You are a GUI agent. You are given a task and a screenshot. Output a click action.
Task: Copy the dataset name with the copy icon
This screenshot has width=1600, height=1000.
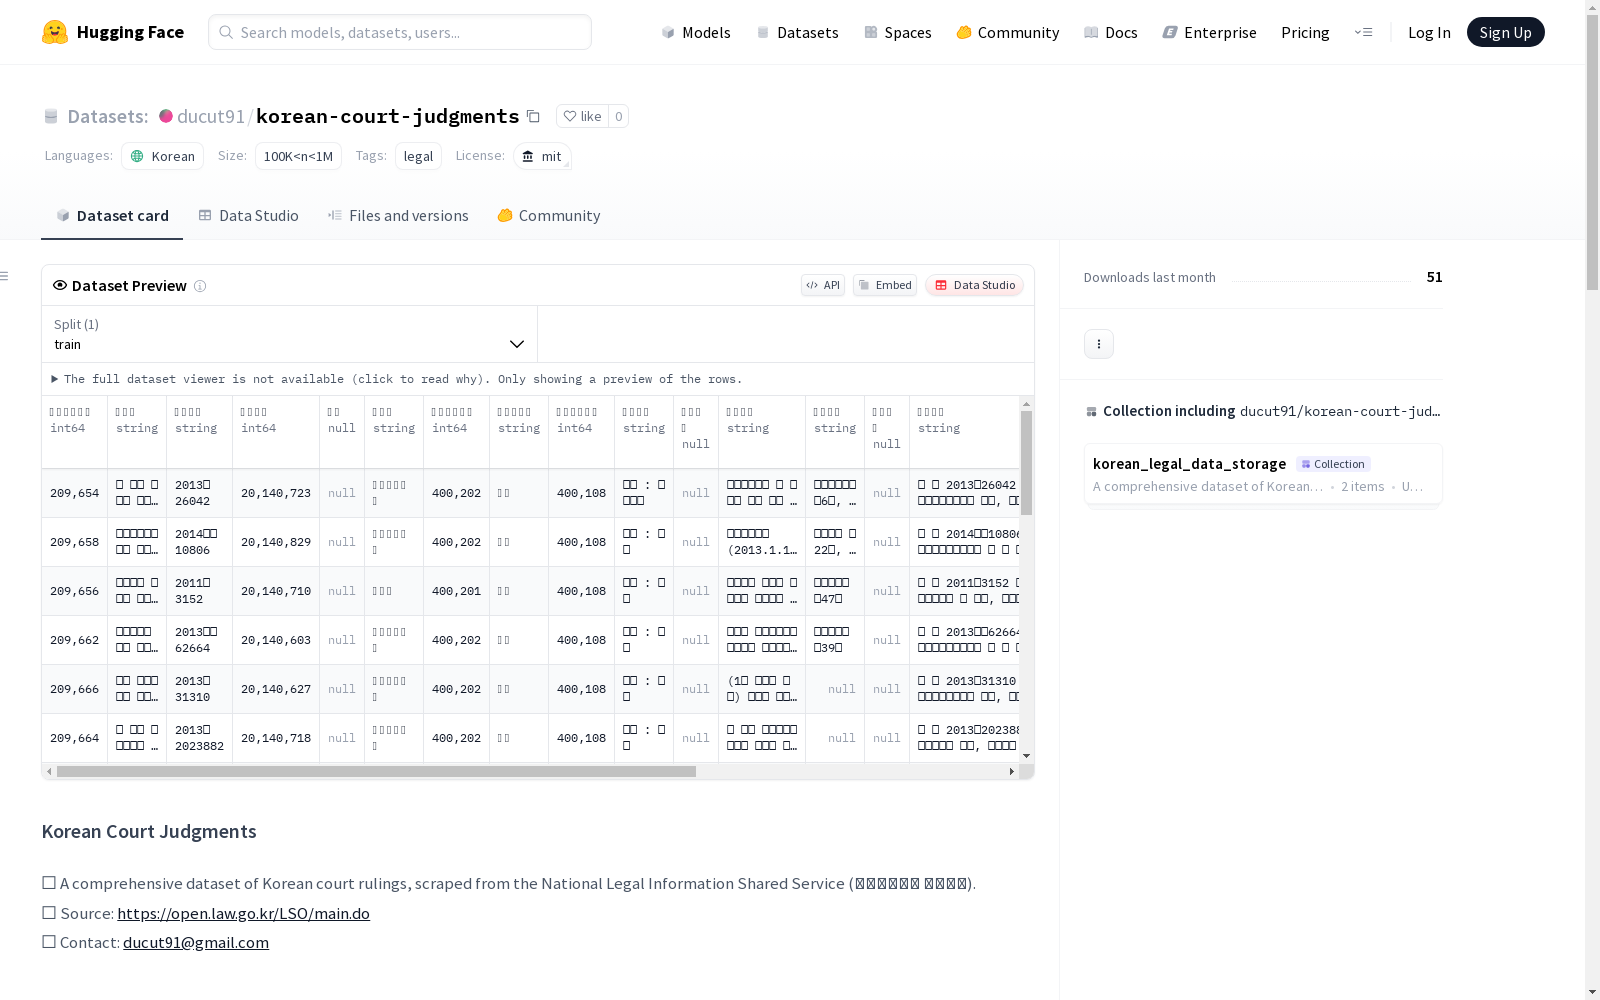coord(534,116)
